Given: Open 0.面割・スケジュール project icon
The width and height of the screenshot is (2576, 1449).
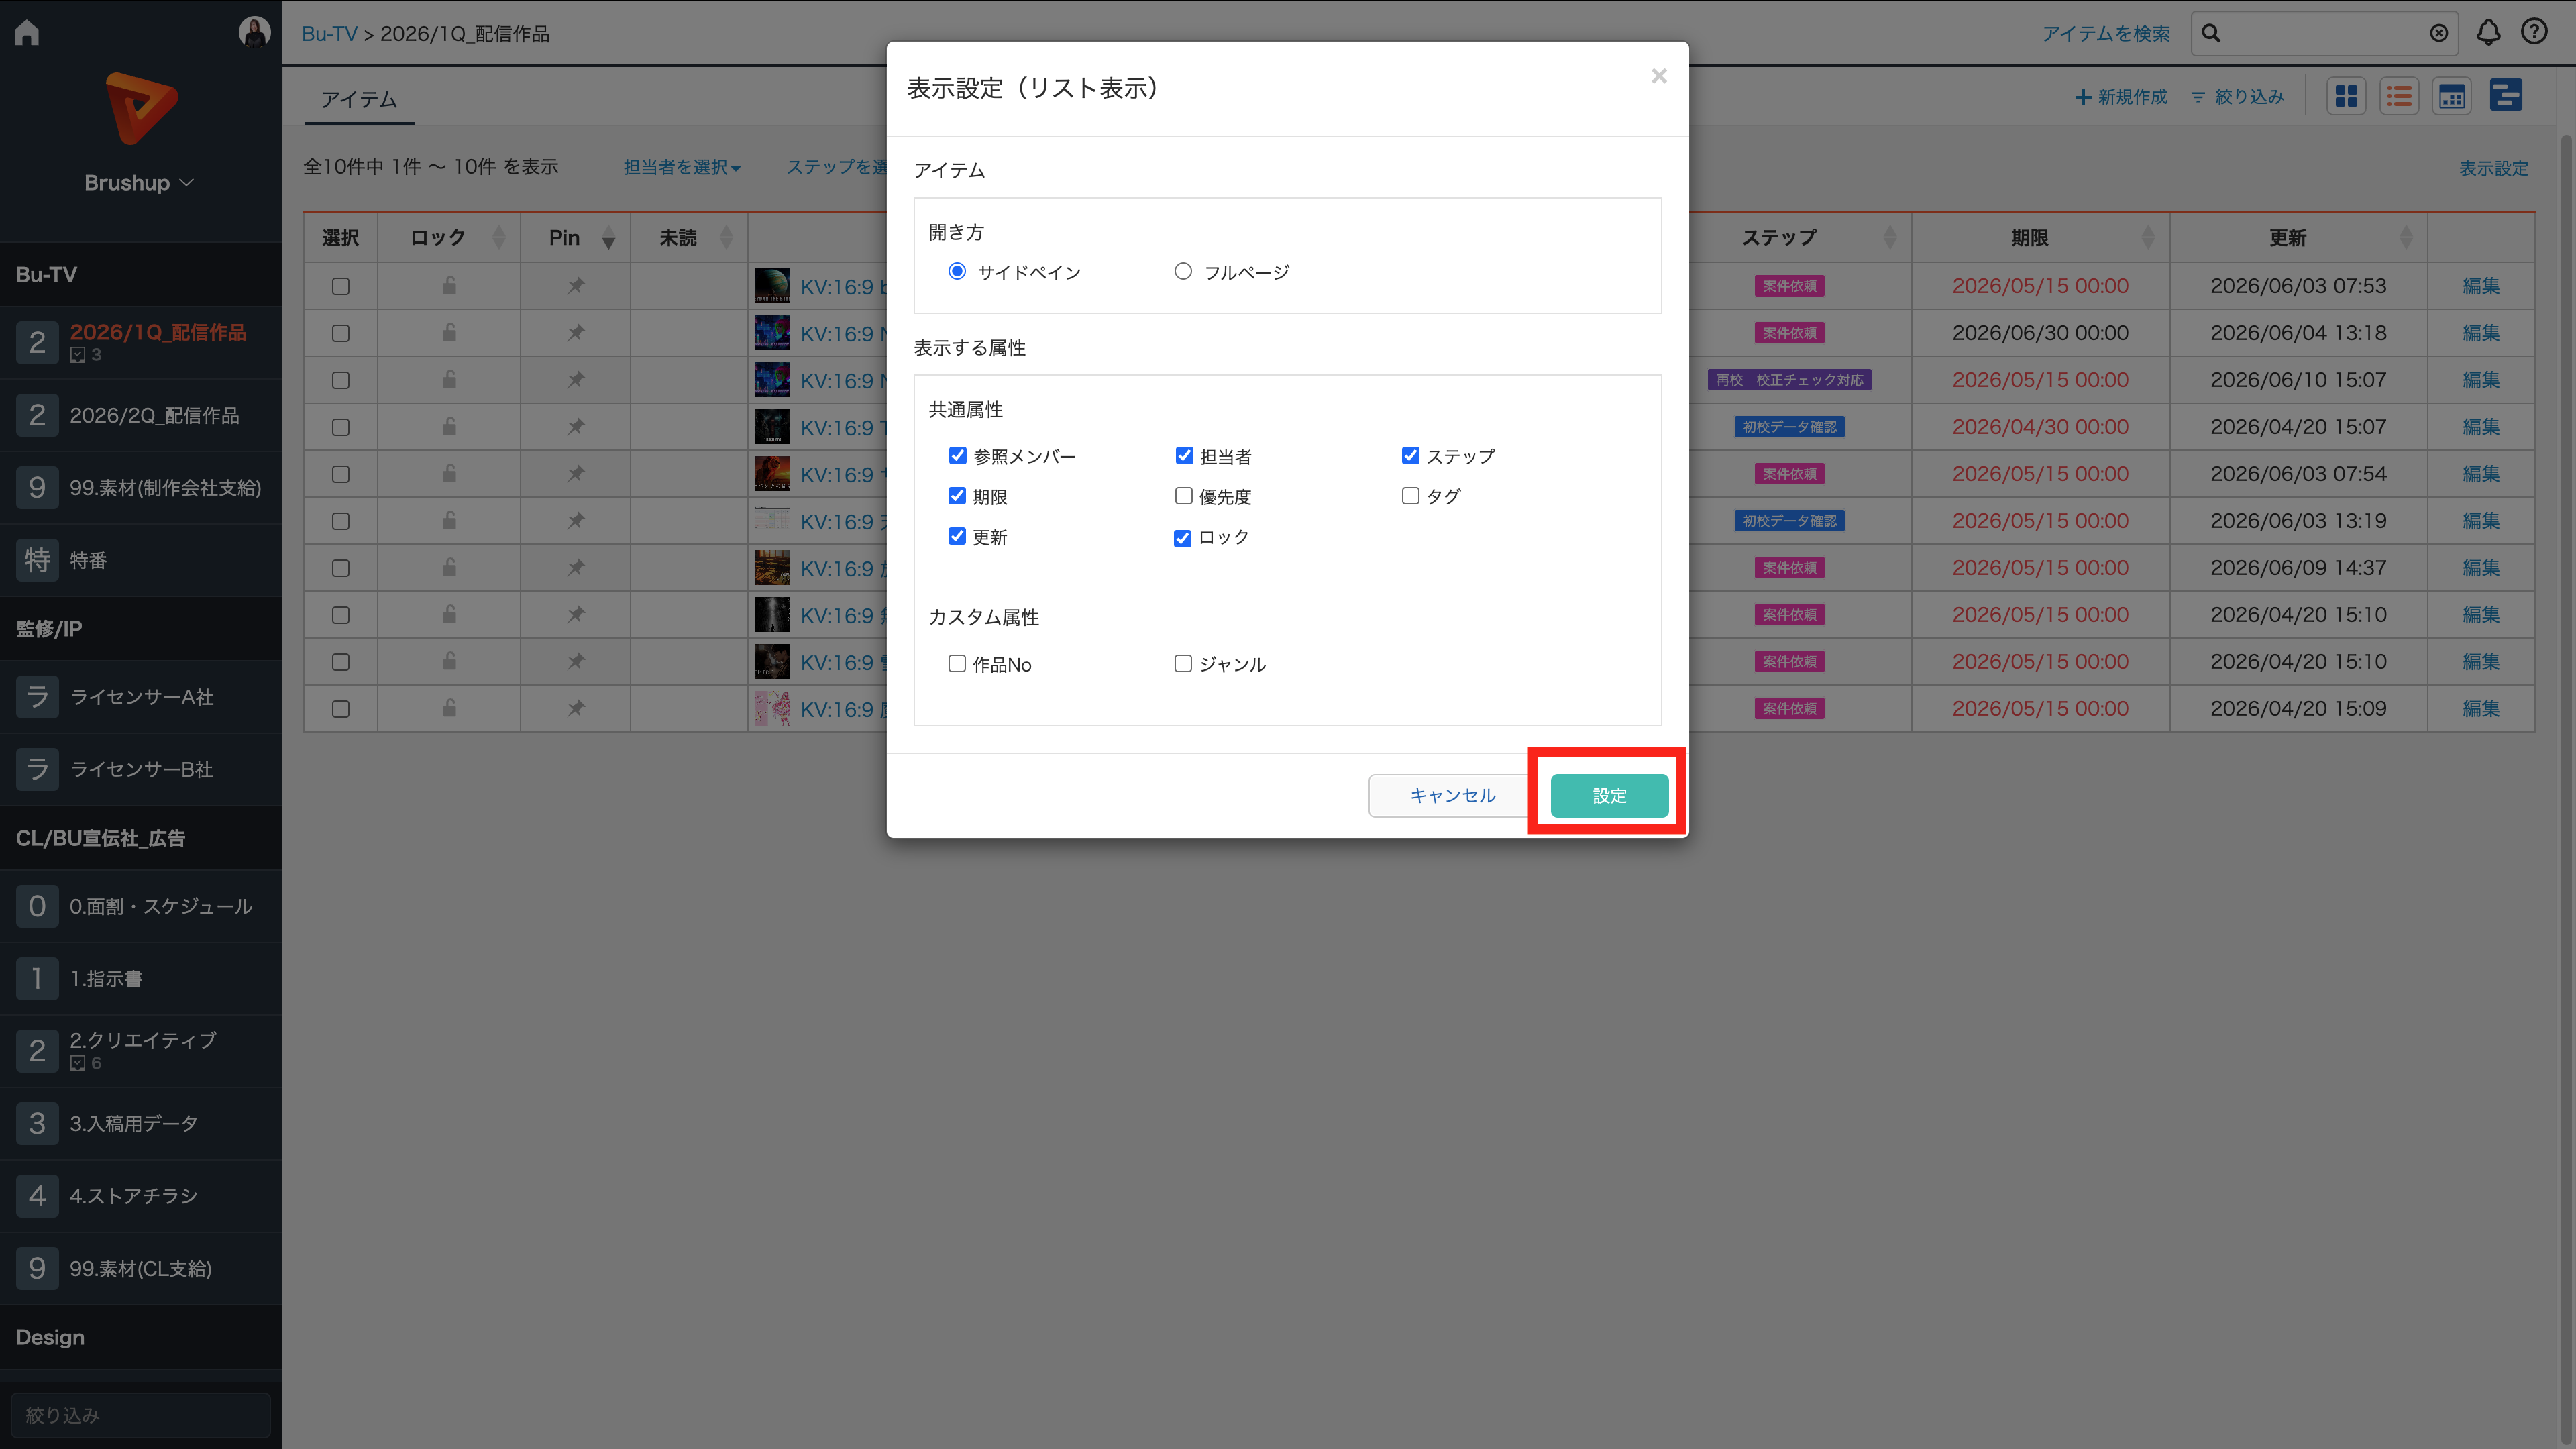Looking at the screenshot, I should [x=37, y=906].
